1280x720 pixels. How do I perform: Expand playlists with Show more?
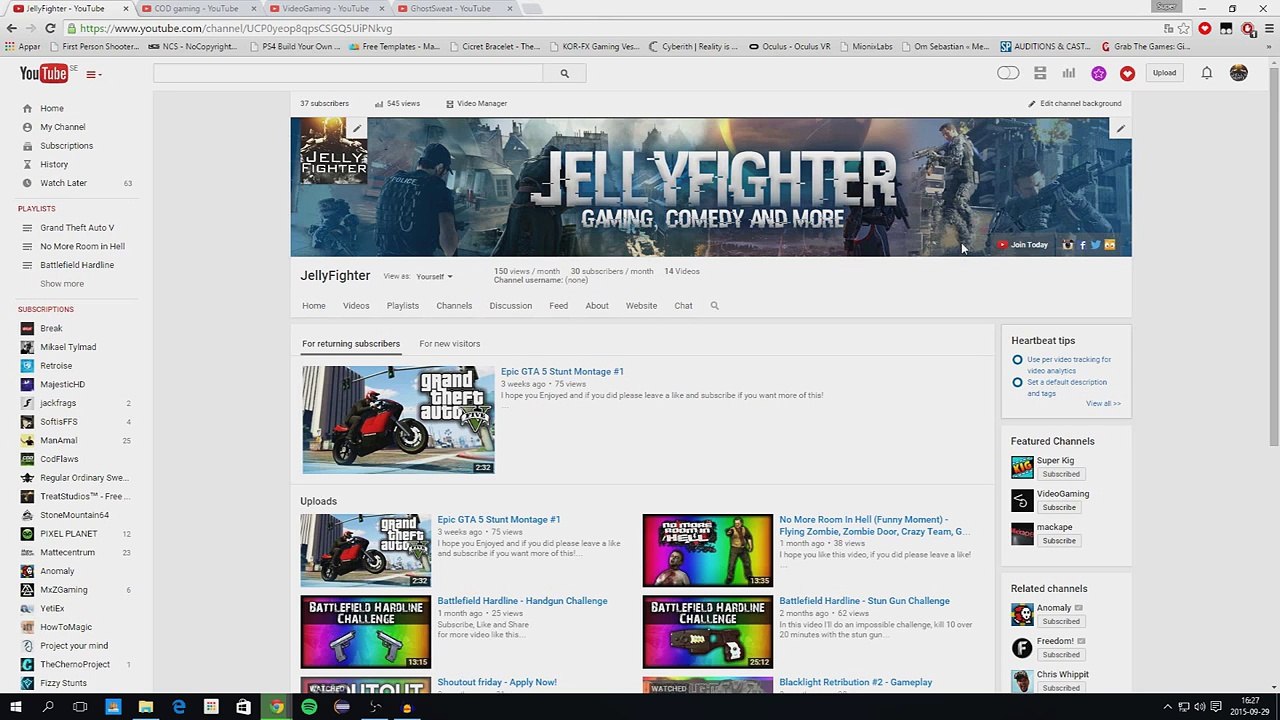[x=62, y=284]
